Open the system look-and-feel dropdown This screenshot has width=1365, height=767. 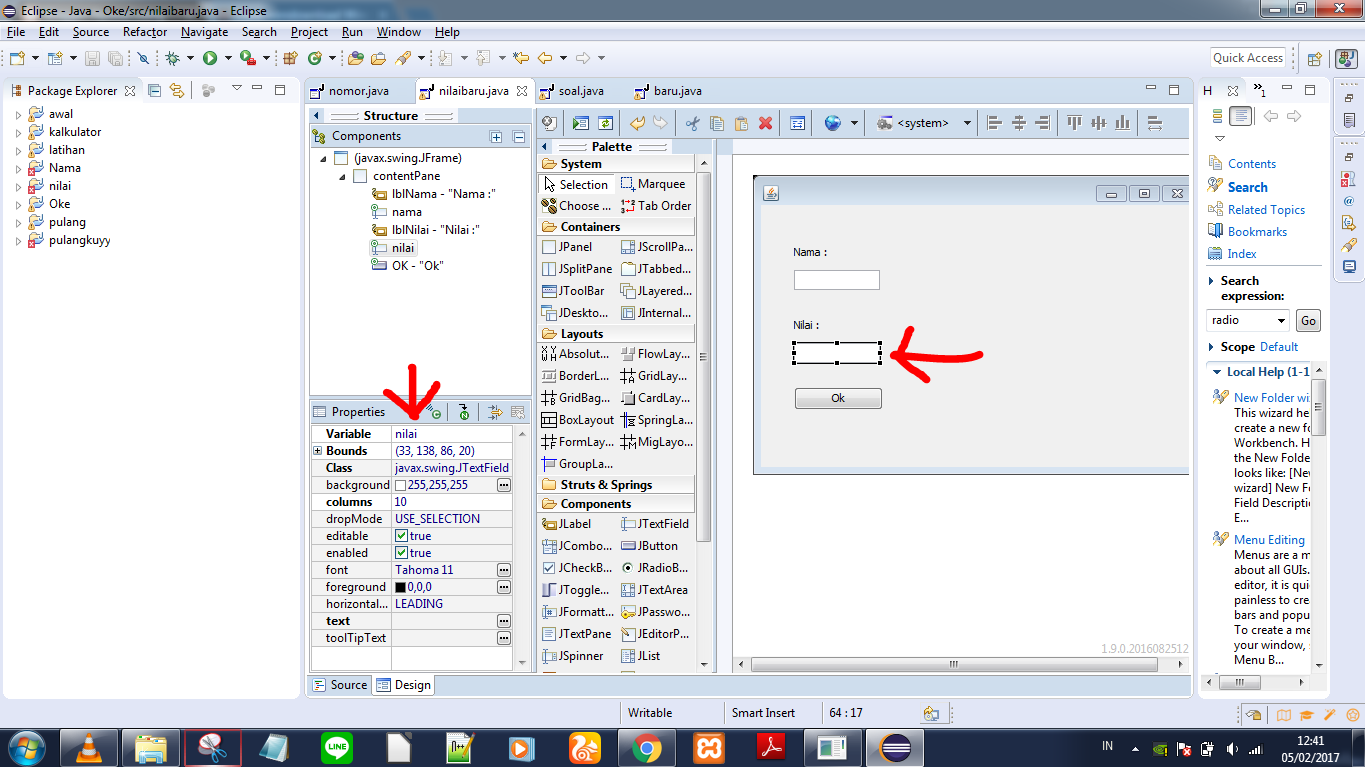(x=967, y=123)
